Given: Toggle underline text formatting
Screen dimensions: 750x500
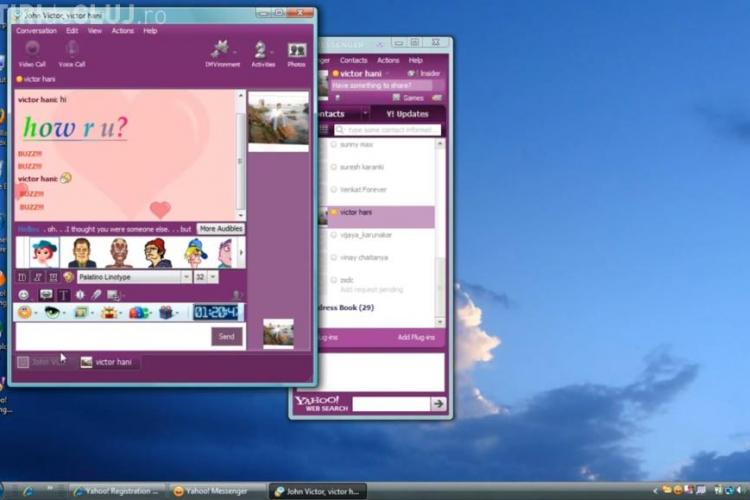Looking at the screenshot, I should [x=52, y=277].
